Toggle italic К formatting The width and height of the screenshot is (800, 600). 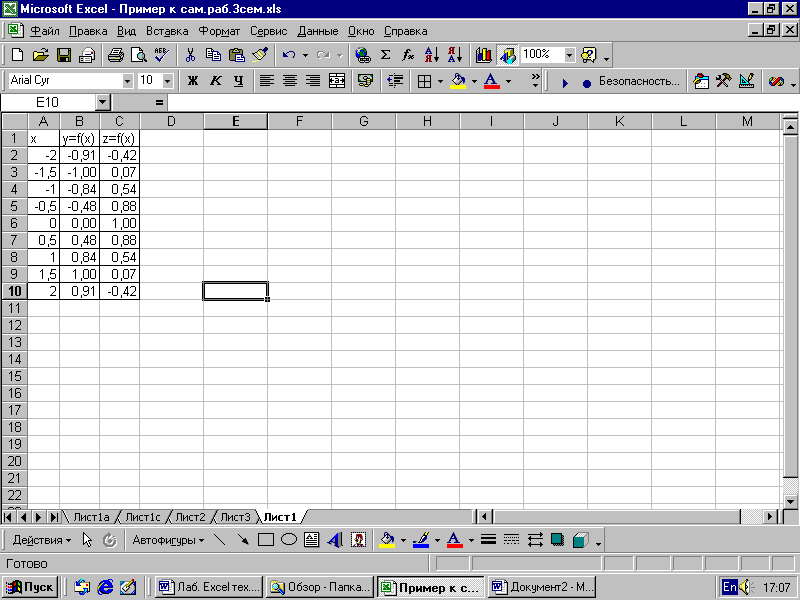coord(216,81)
